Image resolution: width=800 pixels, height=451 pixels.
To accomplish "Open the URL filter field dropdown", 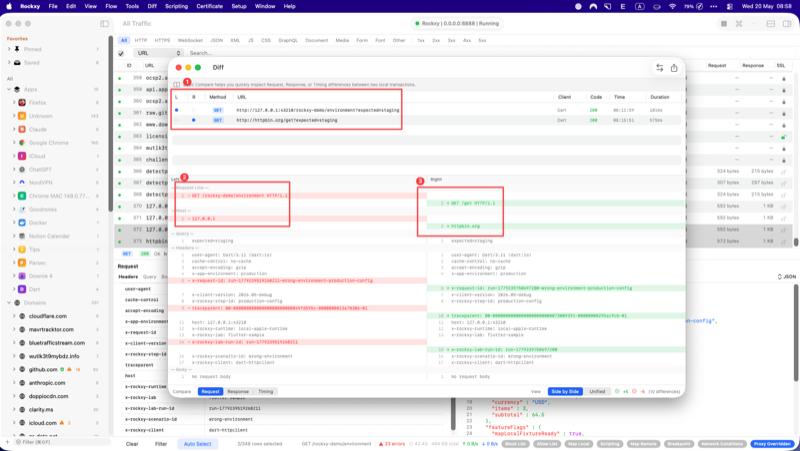I will click(158, 53).
